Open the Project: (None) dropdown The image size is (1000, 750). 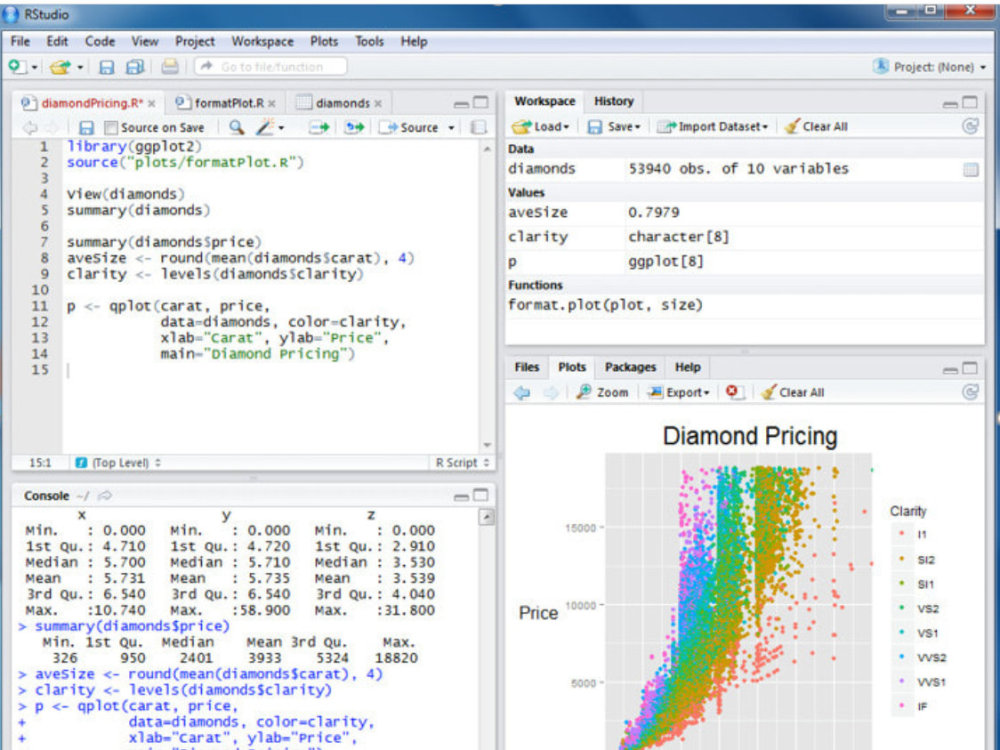point(929,66)
